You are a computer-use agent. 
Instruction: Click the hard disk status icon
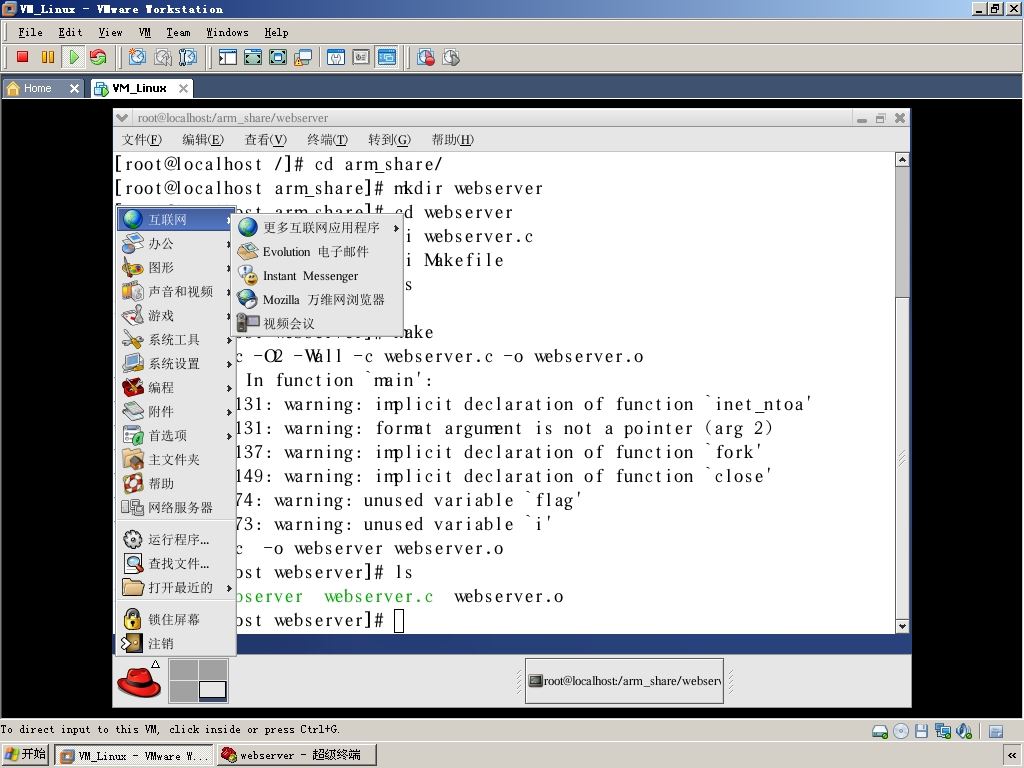click(880, 731)
